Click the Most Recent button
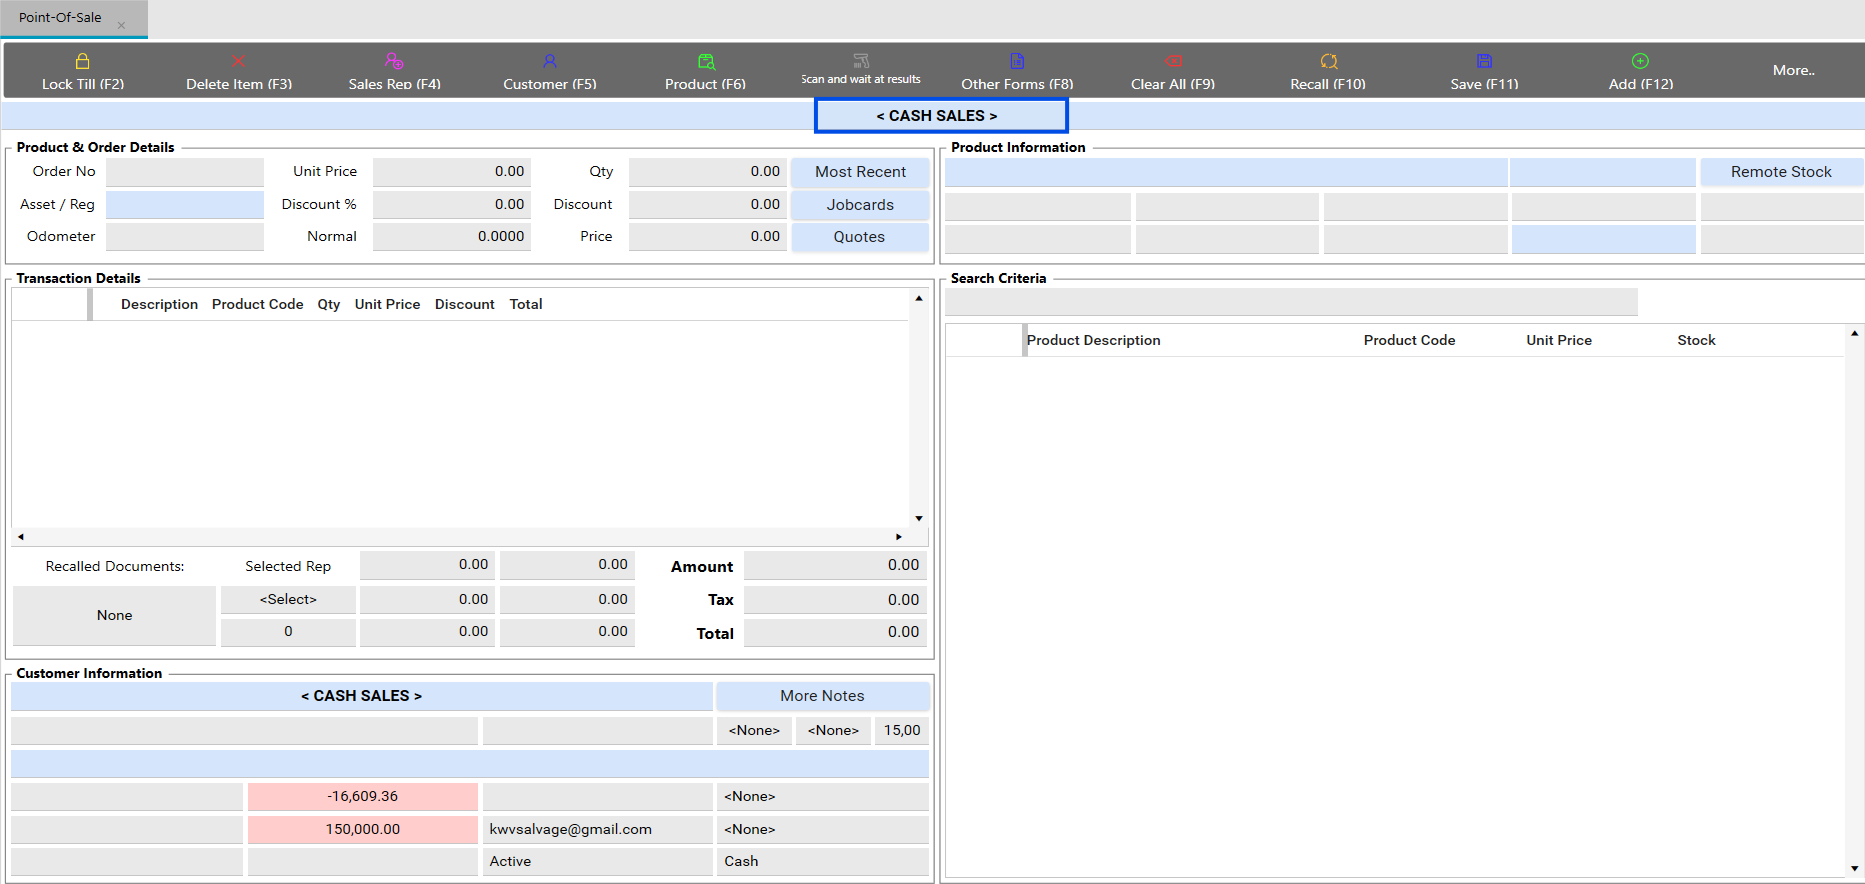This screenshot has width=1865, height=884. [x=860, y=172]
